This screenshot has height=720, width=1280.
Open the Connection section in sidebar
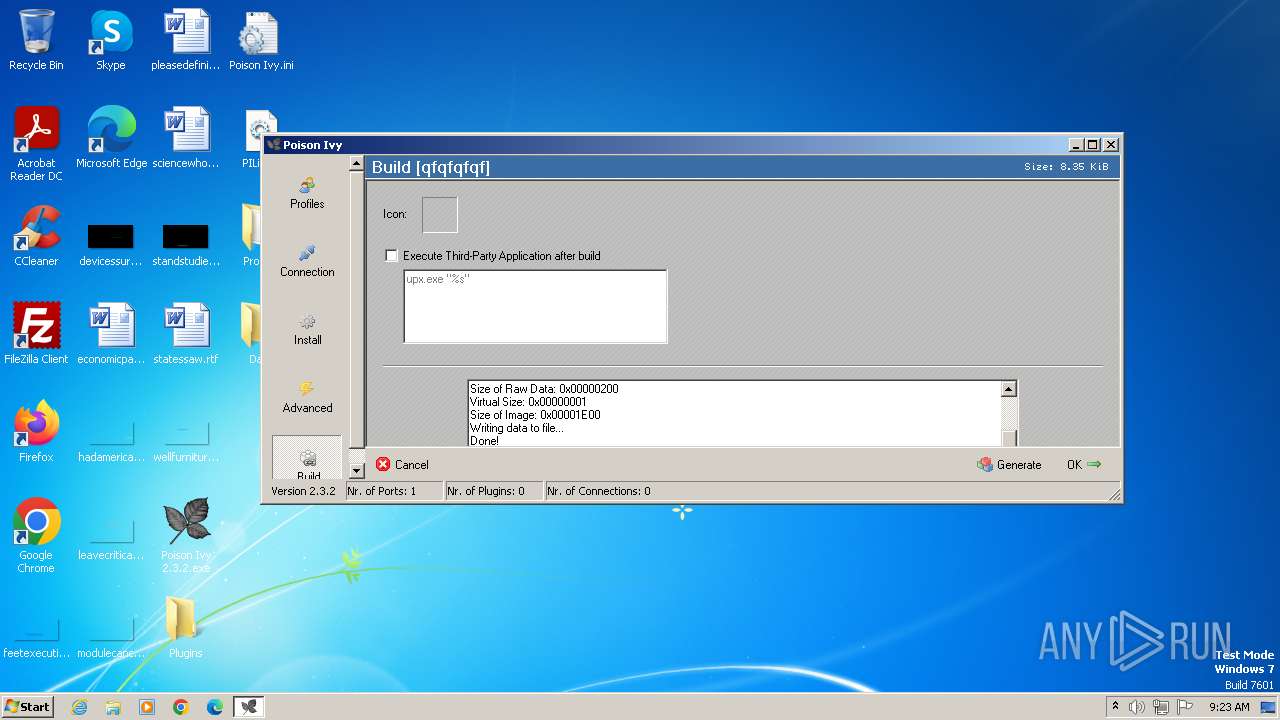coord(307,260)
